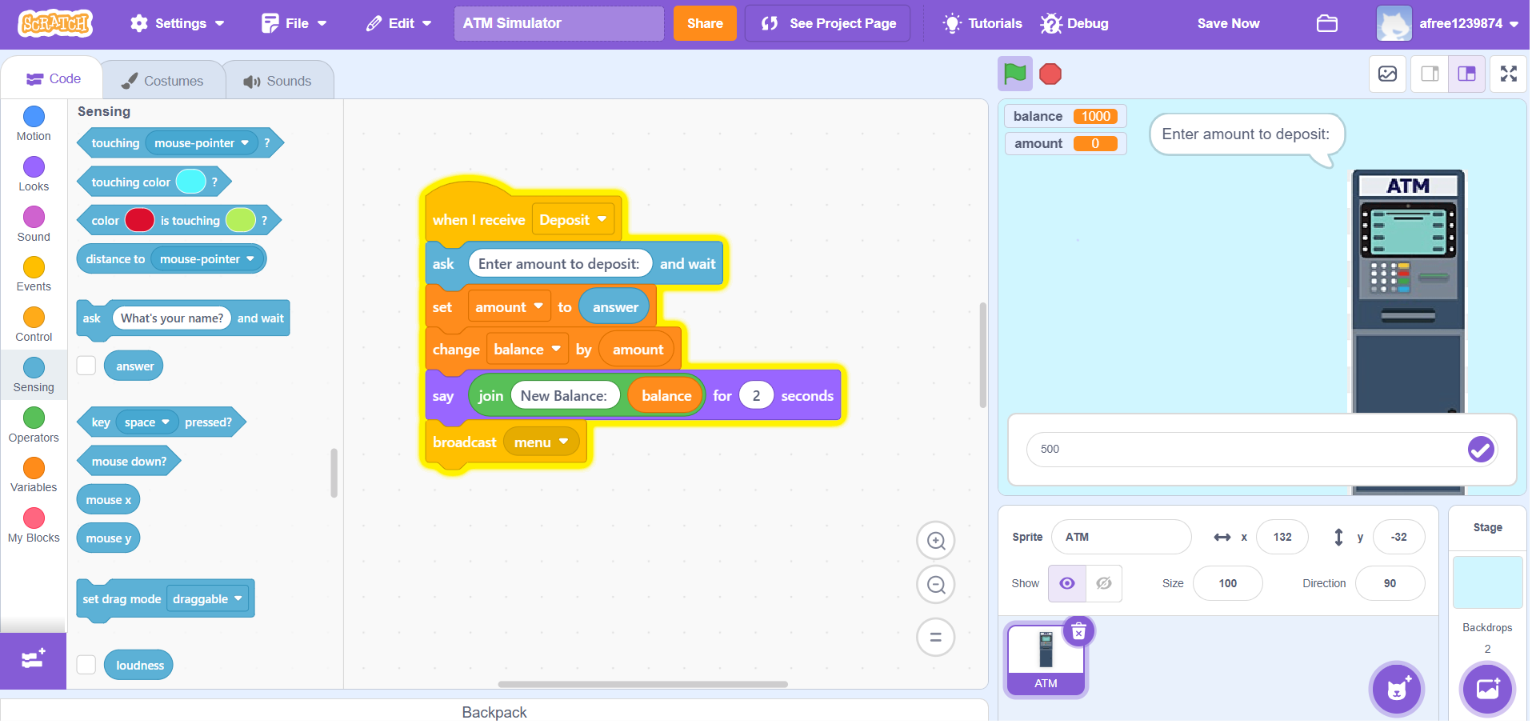1530x721 pixels.
Task: Open the Settings menu dropdown
Action: [178, 23]
